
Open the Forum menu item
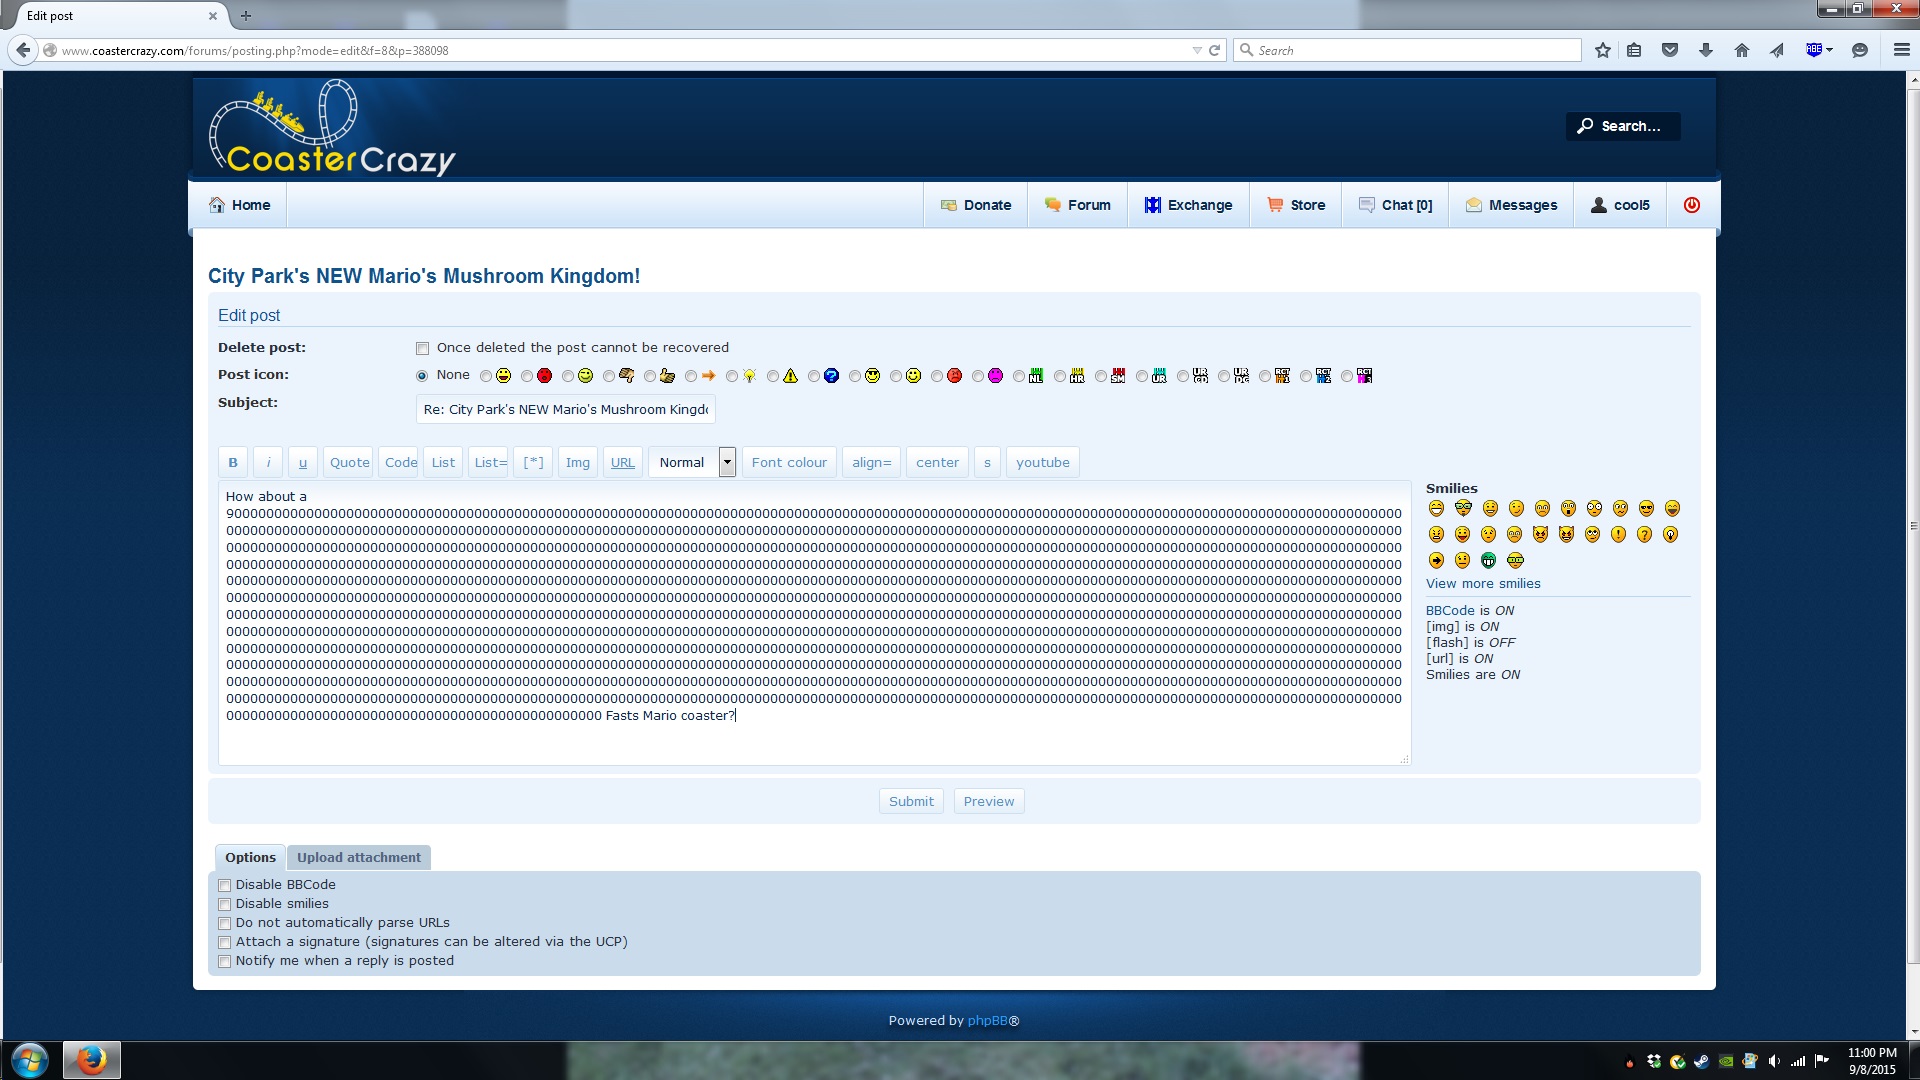click(x=1078, y=205)
